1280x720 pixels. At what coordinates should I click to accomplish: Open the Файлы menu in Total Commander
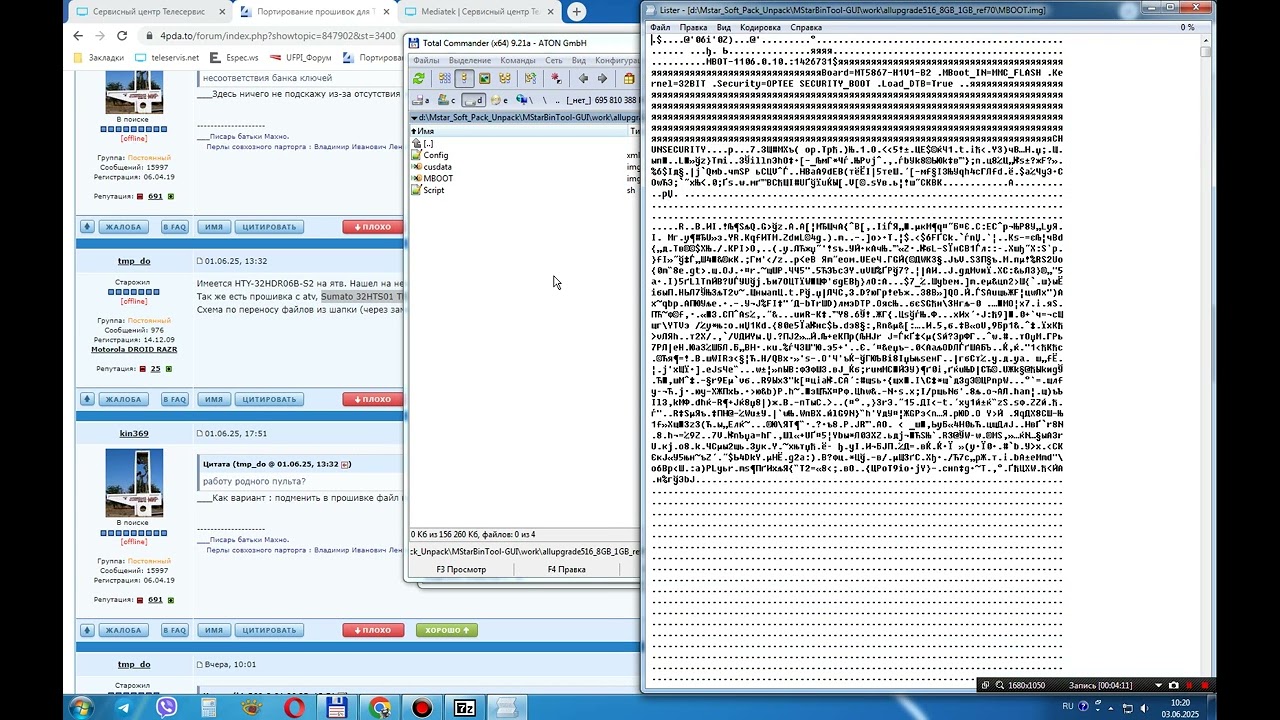click(x=427, y=60)
